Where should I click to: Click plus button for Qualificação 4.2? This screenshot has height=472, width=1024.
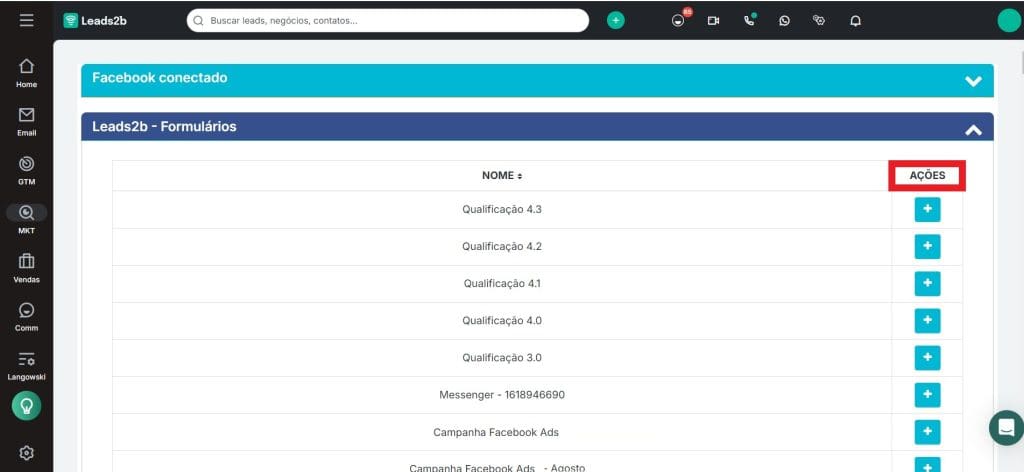pos(927,247)
